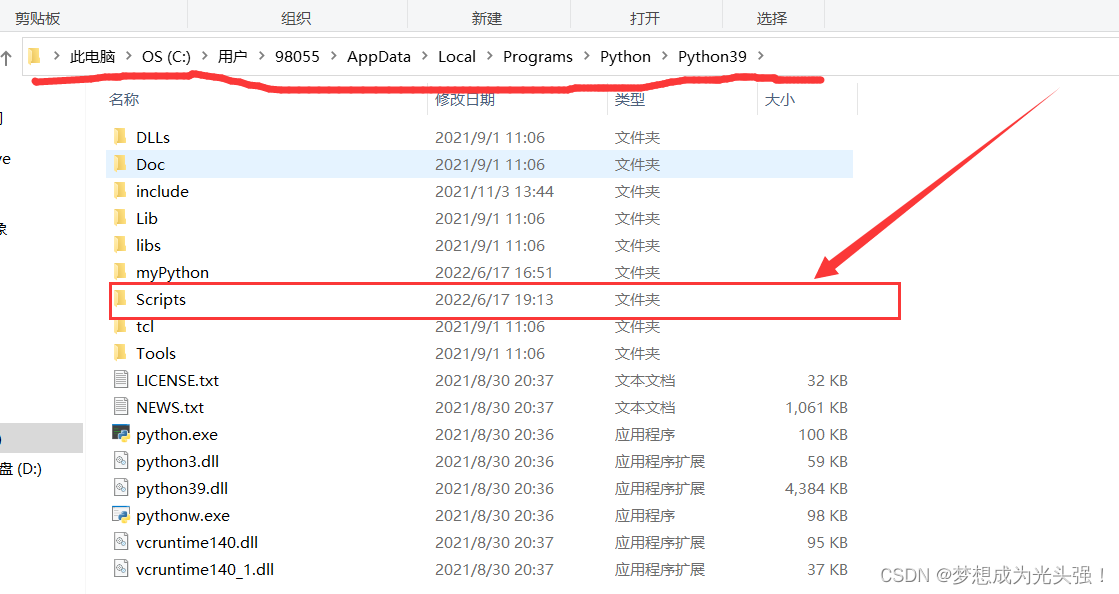Select the LICENSE.txt file name
Viewport: 1119px width, 594px height.
point(177,381)
